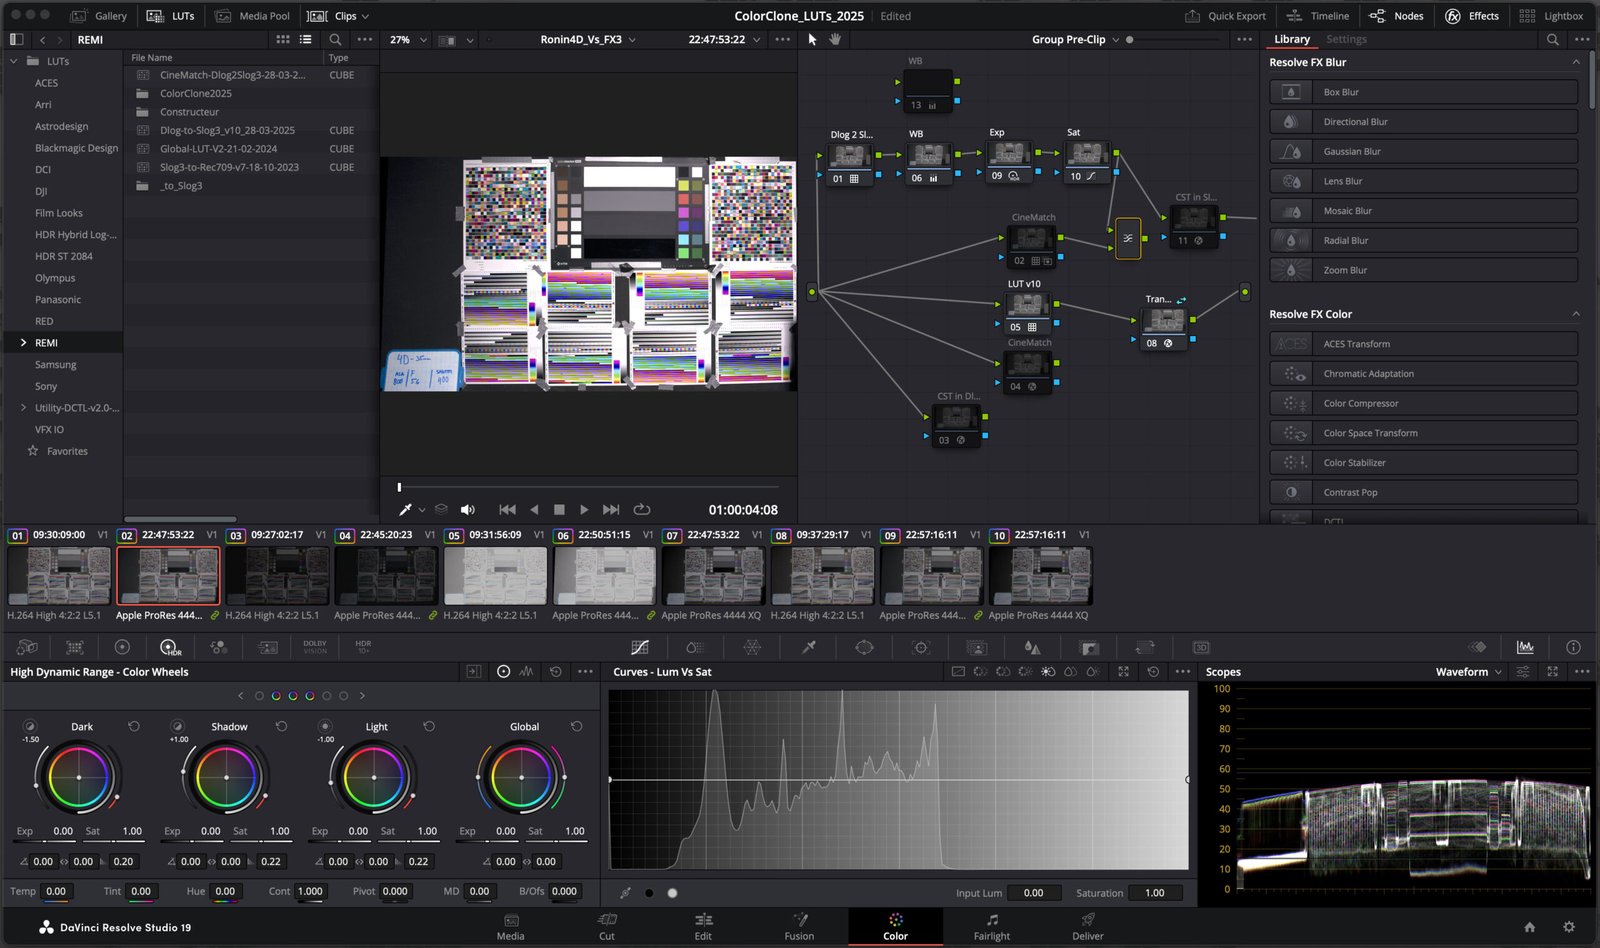Open the Stereoscopic 3D palette
Image resolution: width=1600 pixels, height=948 pixels.
[1201, 647]
